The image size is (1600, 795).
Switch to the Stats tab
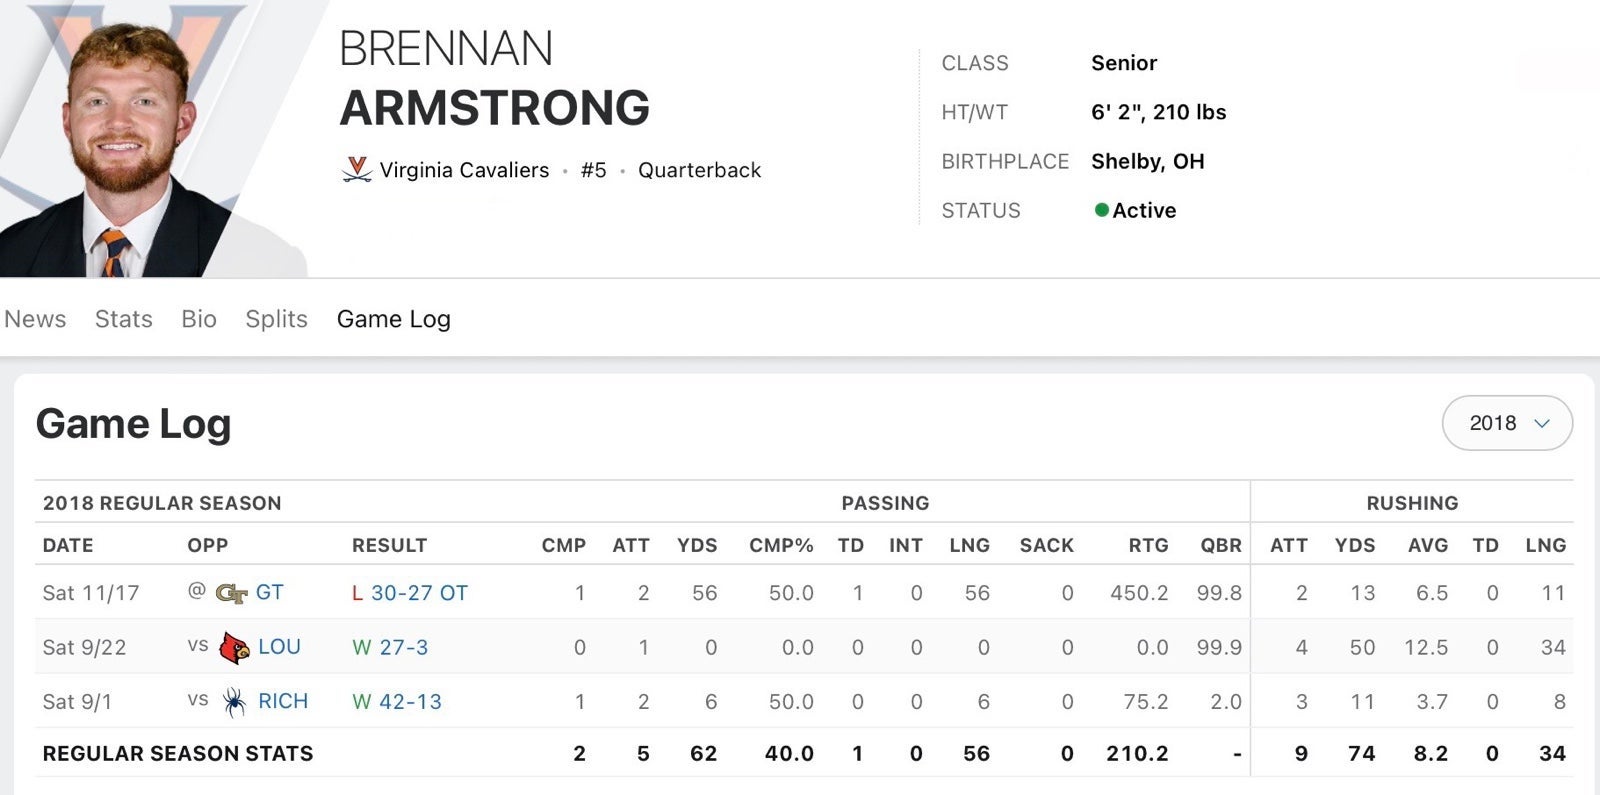[x=124, y=319]
